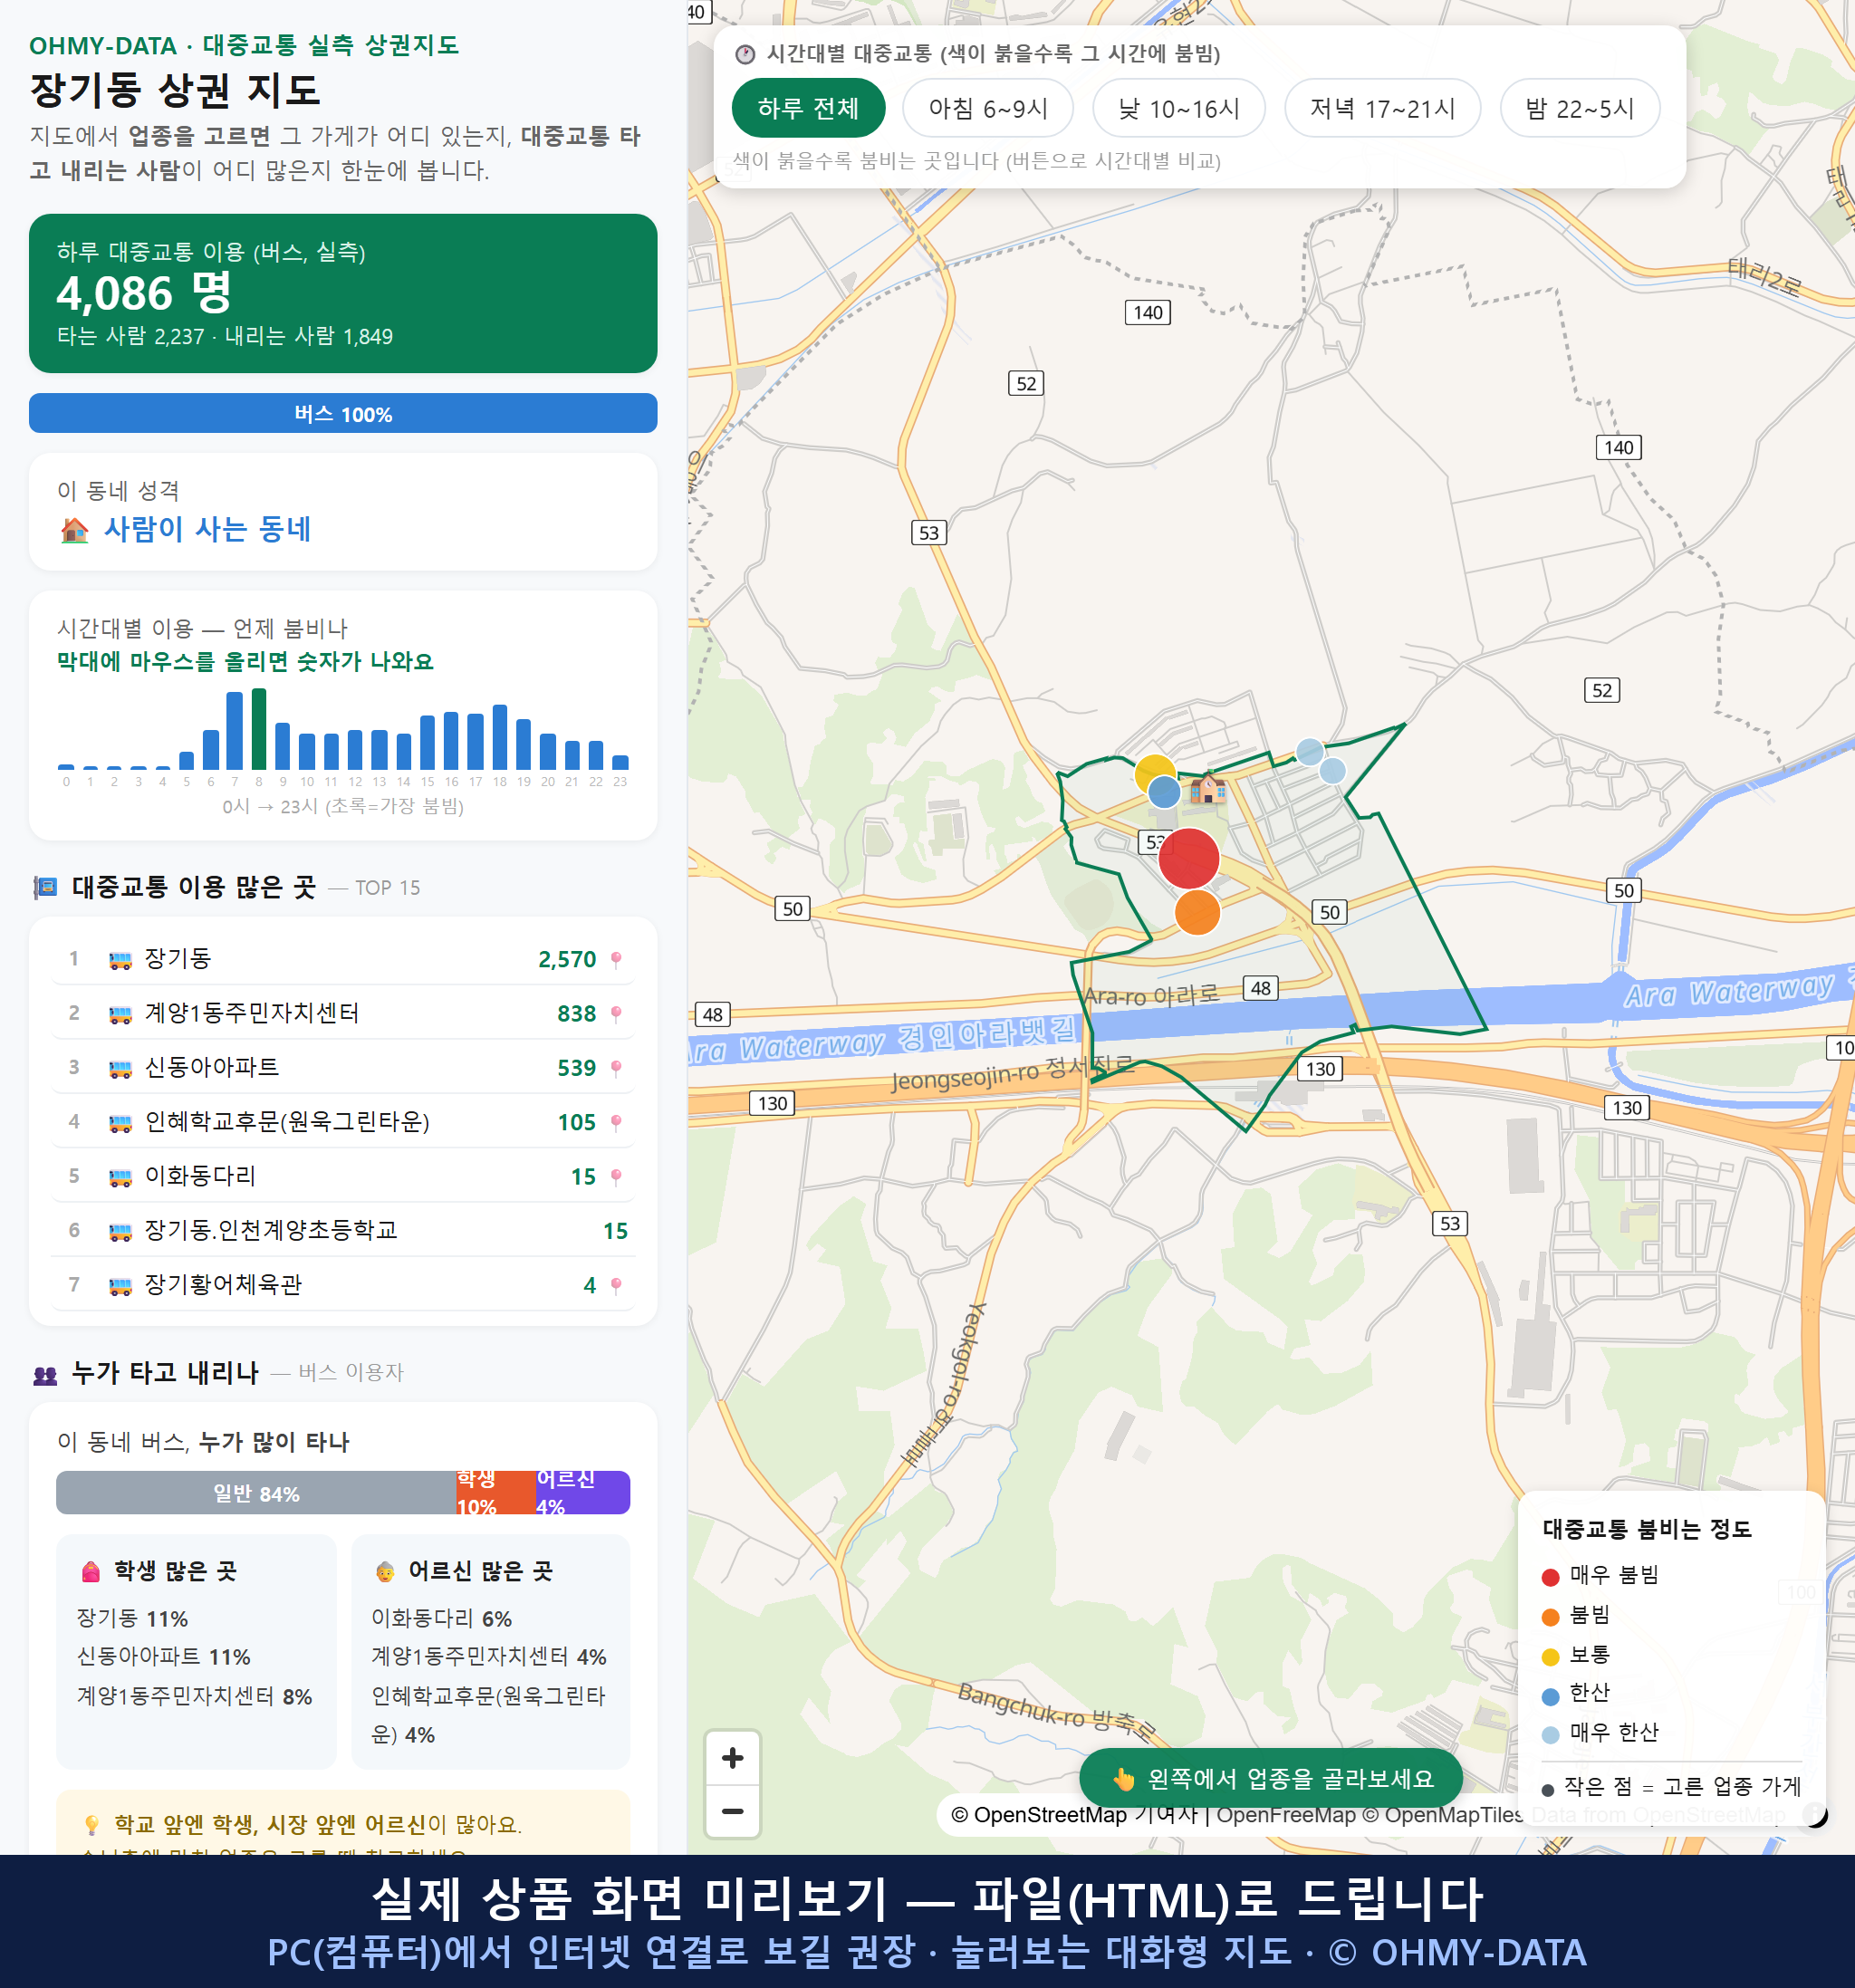Zoom in the map with plus button
This screenshot has height=1988, width=1855.
pyautogui.click(x=732, y=1757)
